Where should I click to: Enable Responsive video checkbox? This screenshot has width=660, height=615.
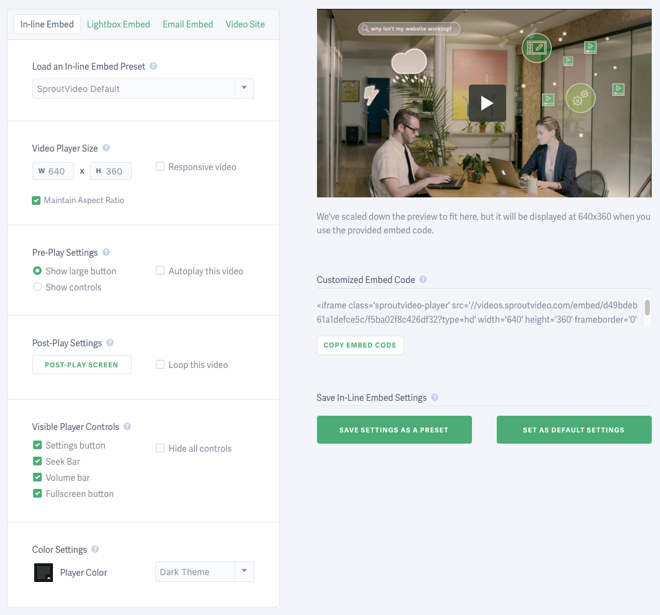[160, 167]
